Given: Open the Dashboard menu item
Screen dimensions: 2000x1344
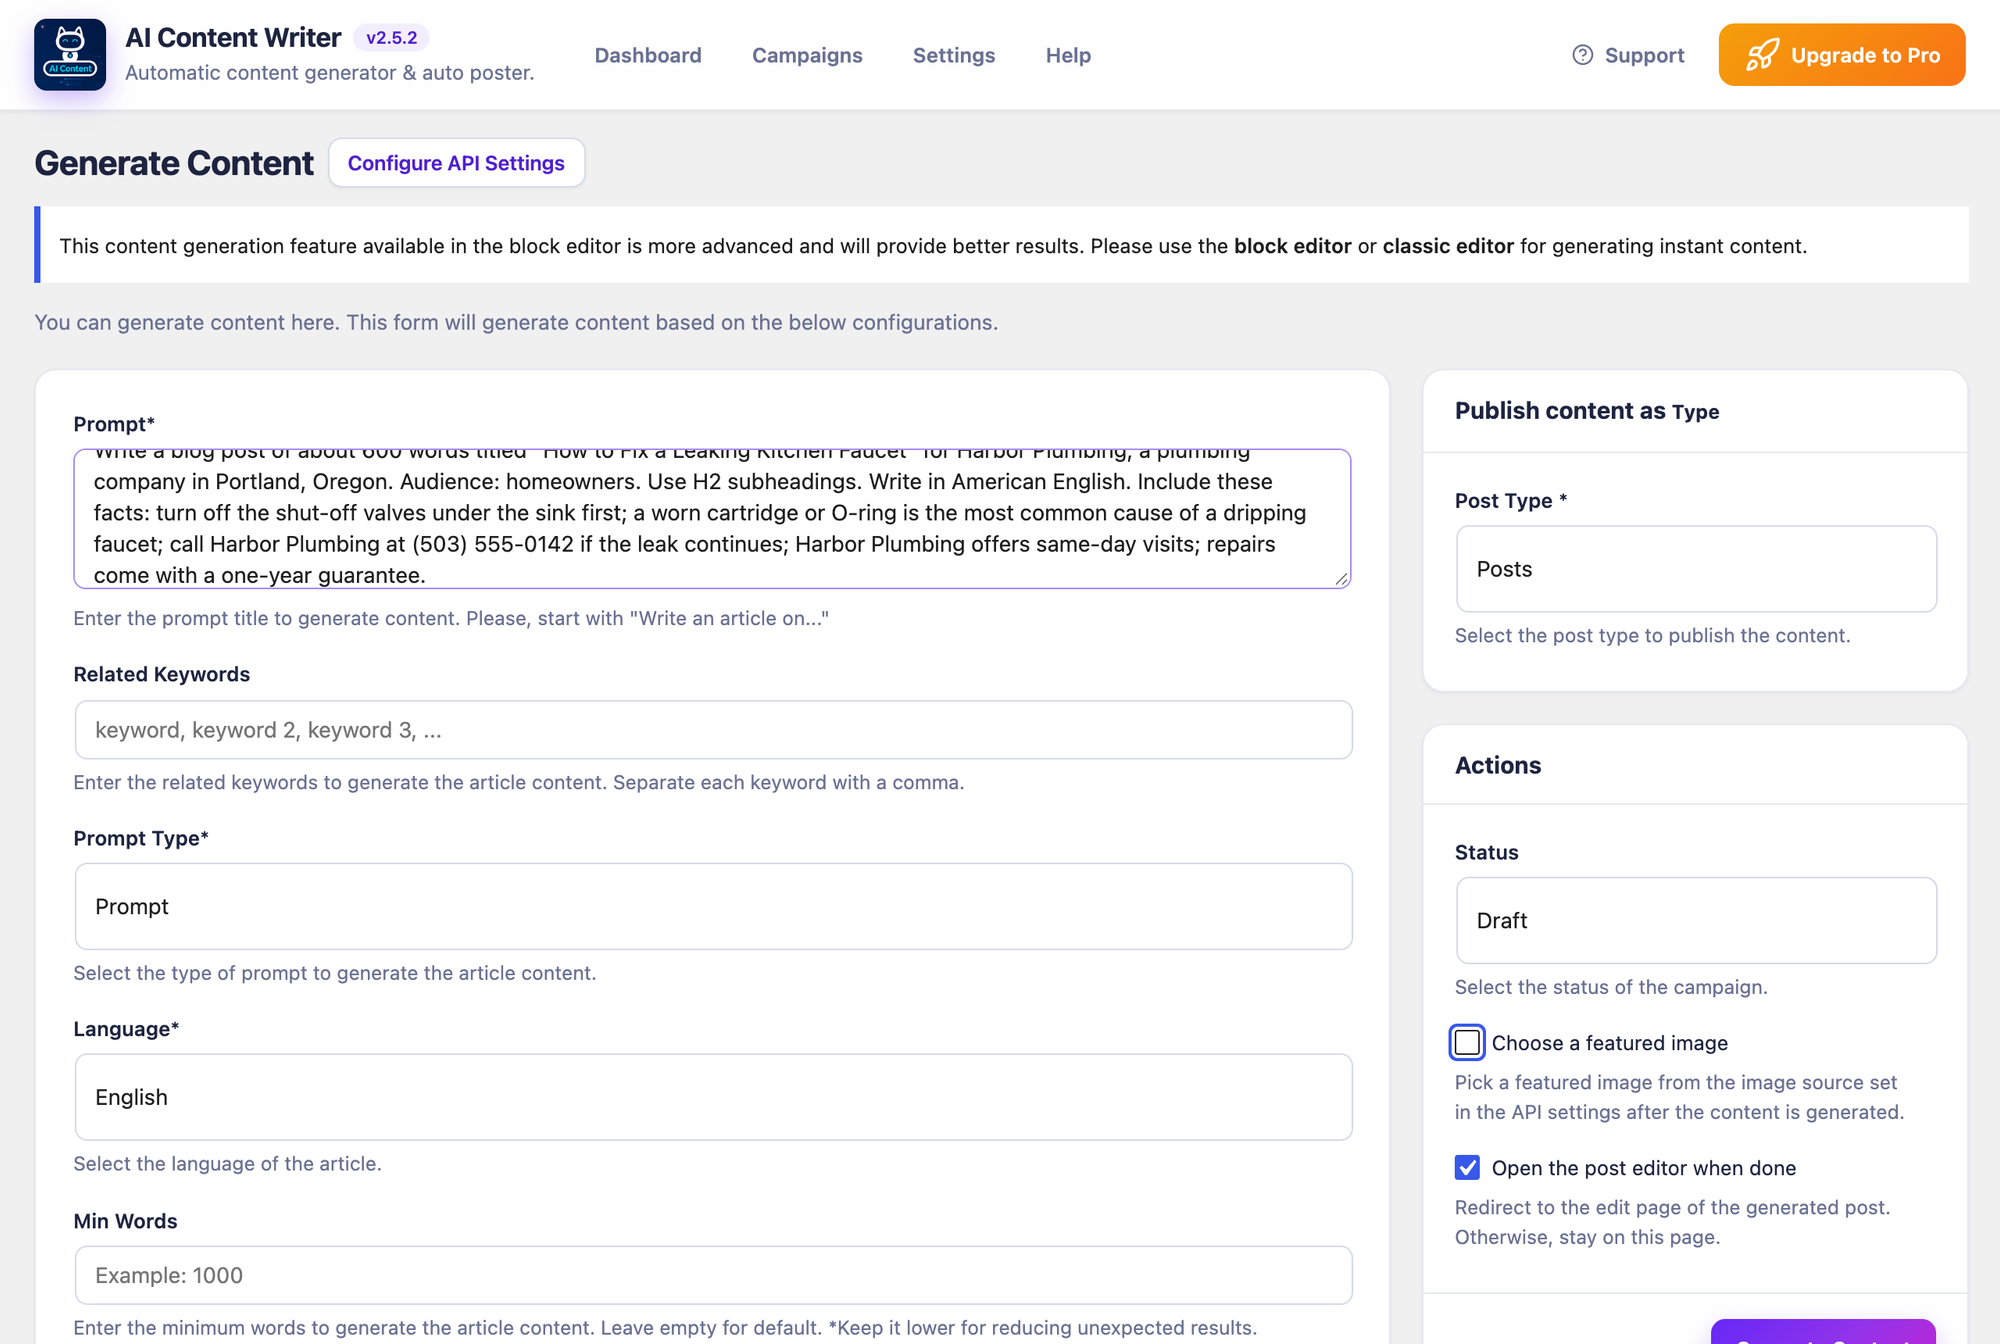Looking at the screenshot, I should coord(648,55).
